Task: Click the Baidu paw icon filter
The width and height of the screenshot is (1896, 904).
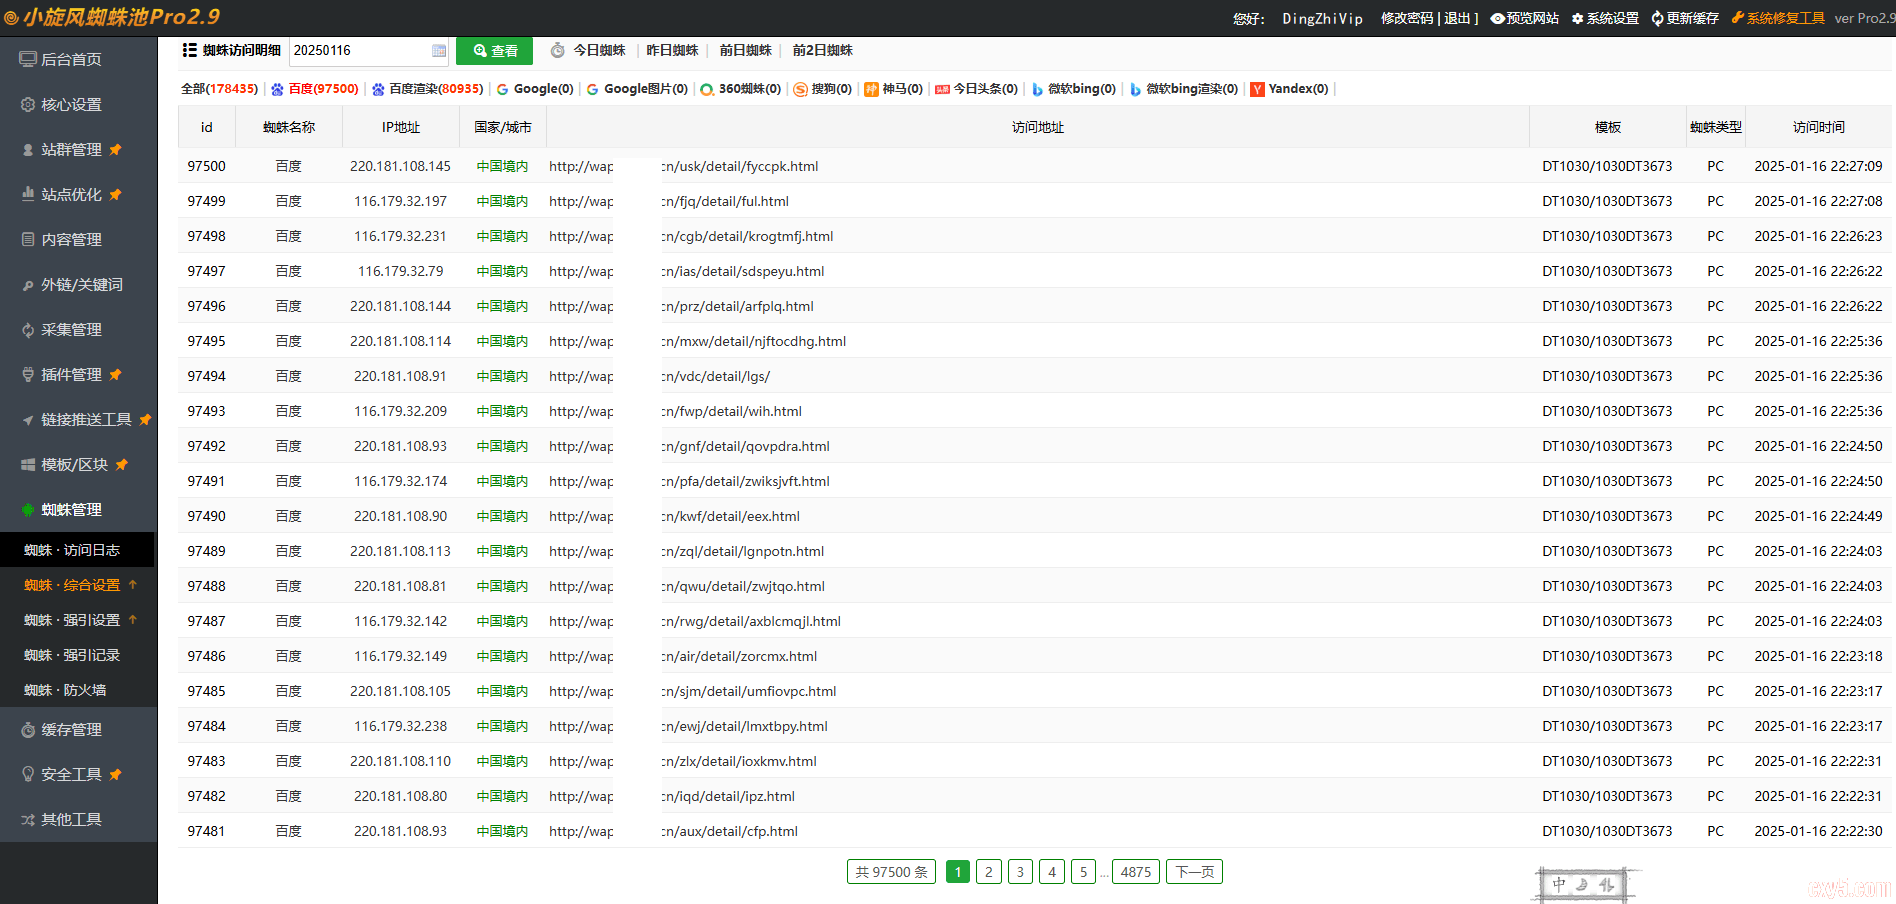Action: point(277,89)
